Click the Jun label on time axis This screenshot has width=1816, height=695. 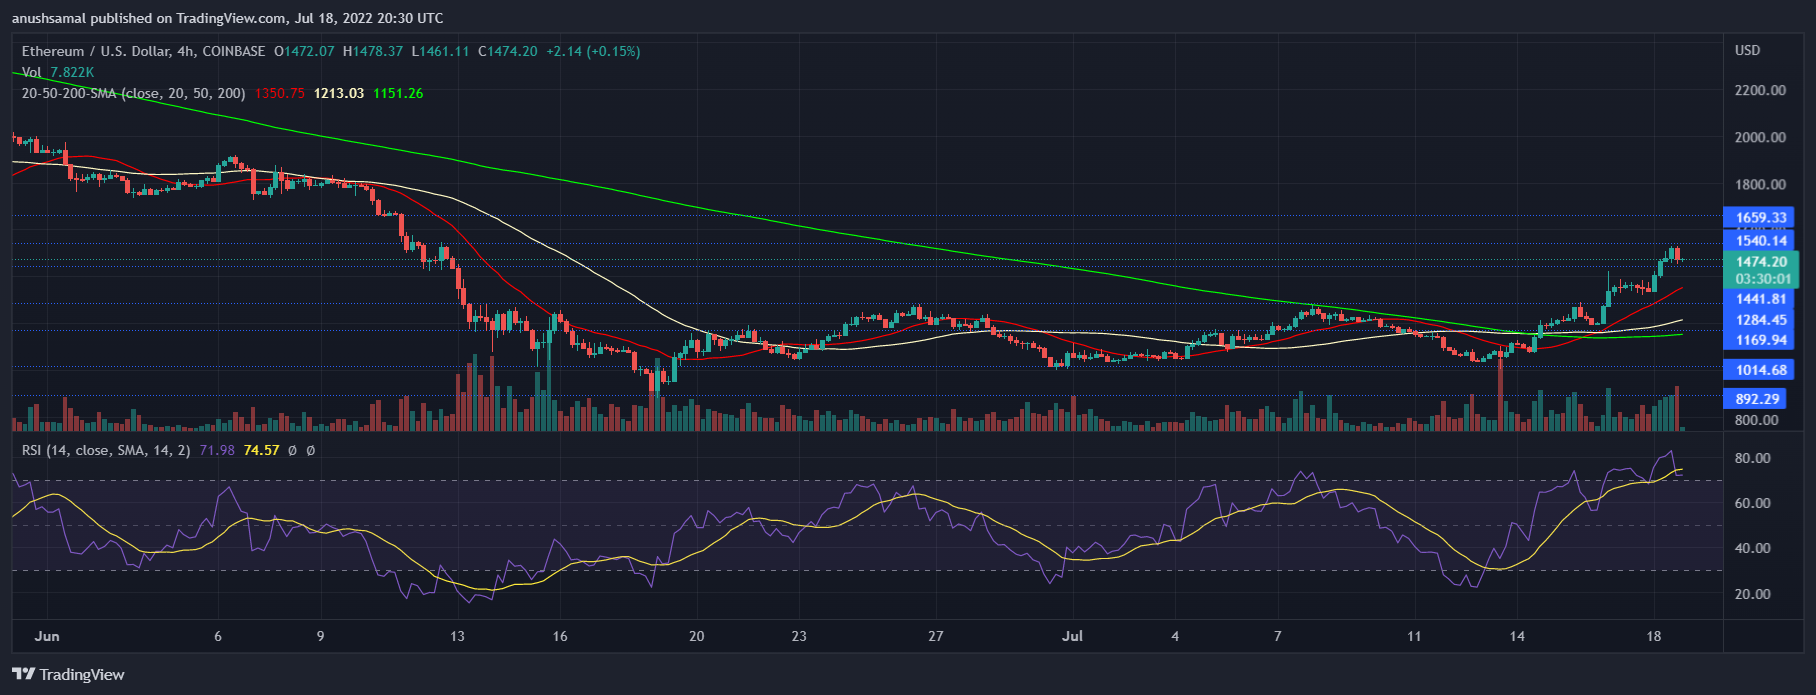[47, 636]
